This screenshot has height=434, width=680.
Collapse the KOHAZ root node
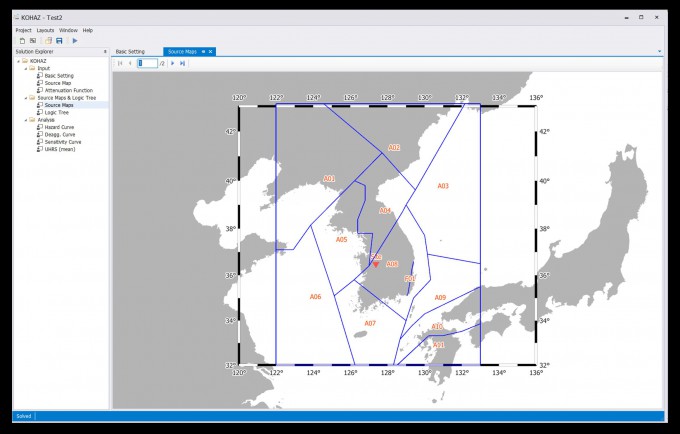[18, 60]
